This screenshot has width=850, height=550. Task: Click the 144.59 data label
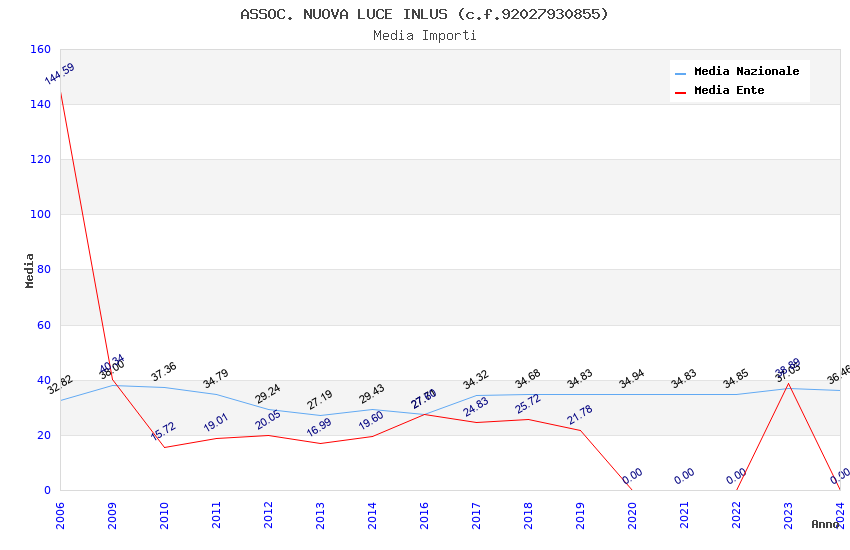(60, 74)
